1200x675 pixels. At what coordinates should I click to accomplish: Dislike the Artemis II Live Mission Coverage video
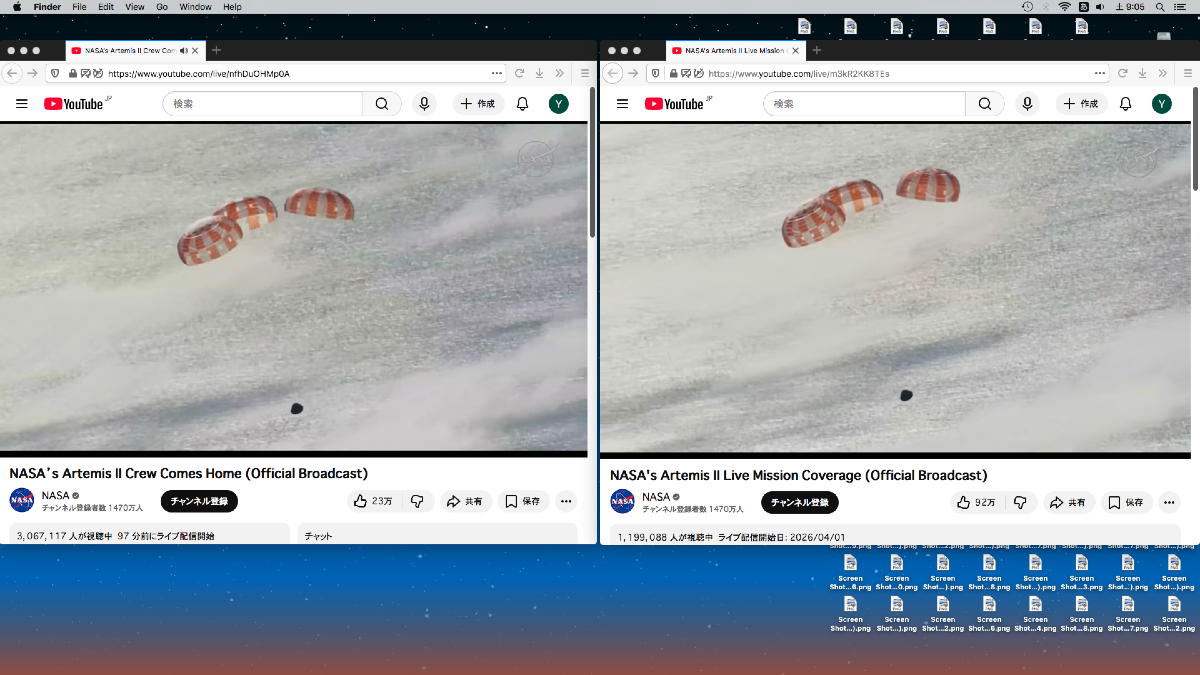coord(1020,502)
